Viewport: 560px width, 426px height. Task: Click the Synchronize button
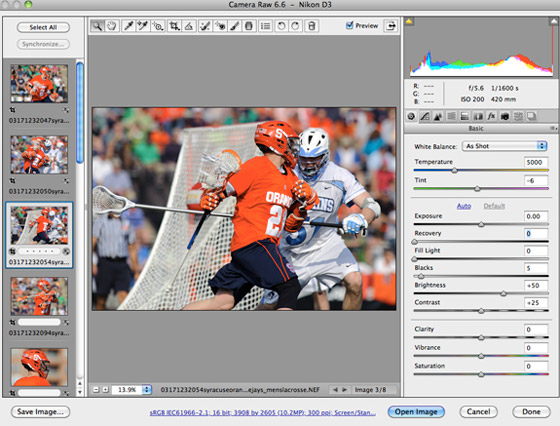pyautogui.click(x=43, y=44)
